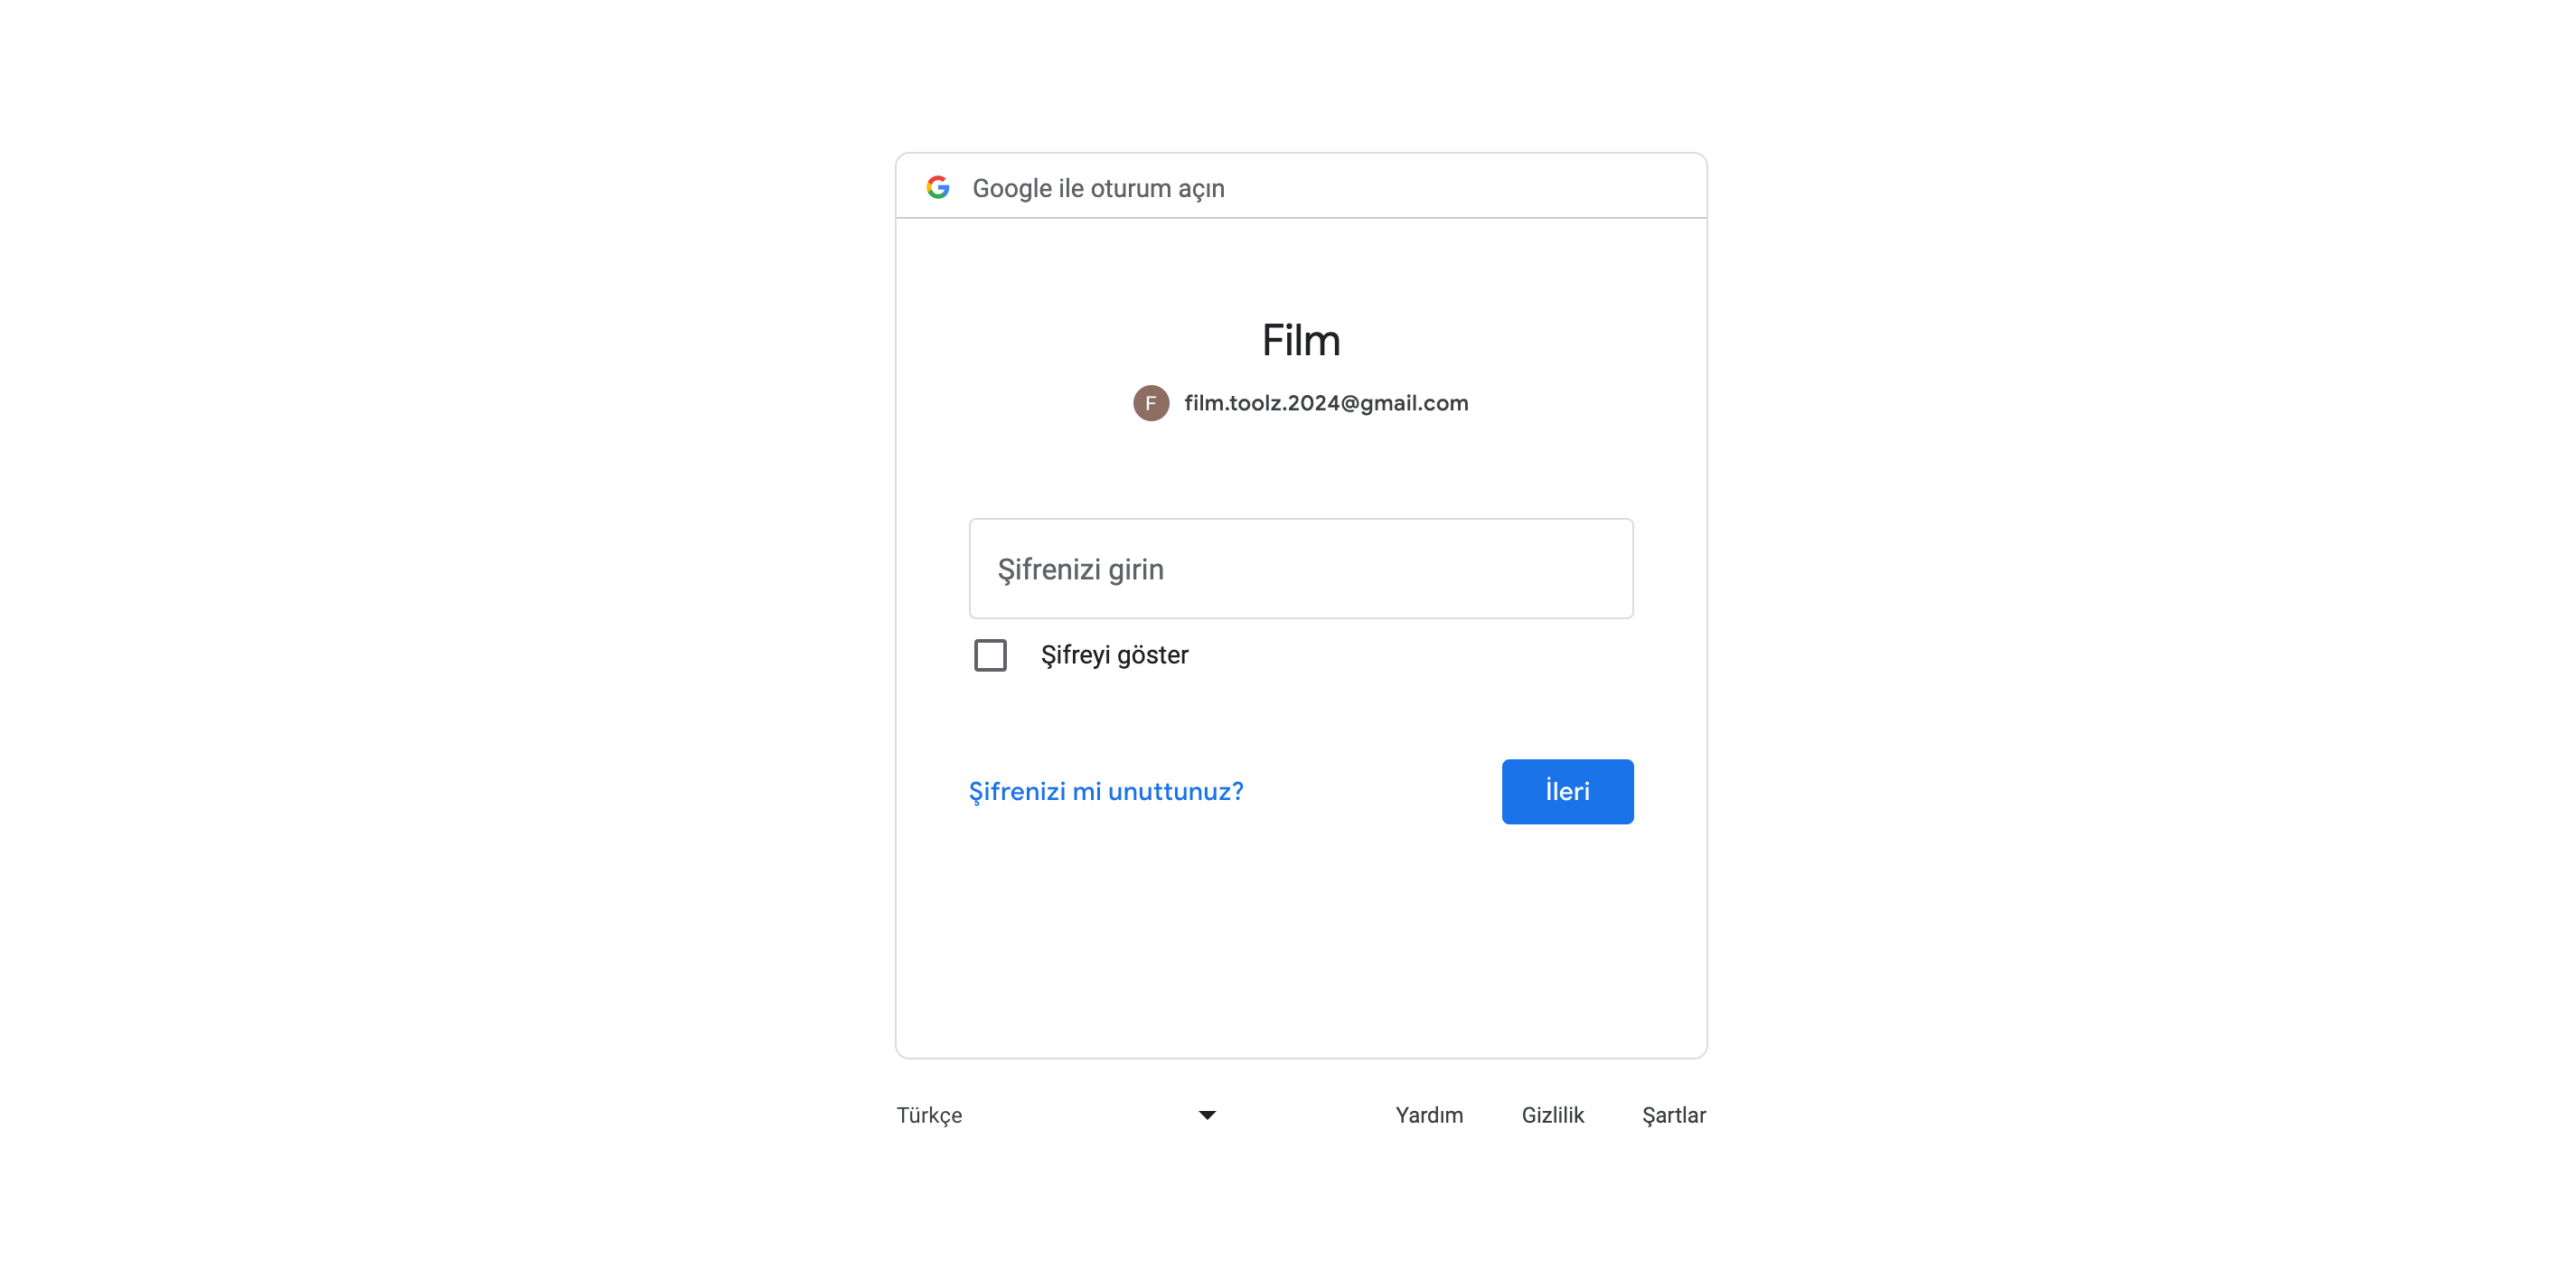
Task: Open the Yardım help link
Action: (1429, 1115)
